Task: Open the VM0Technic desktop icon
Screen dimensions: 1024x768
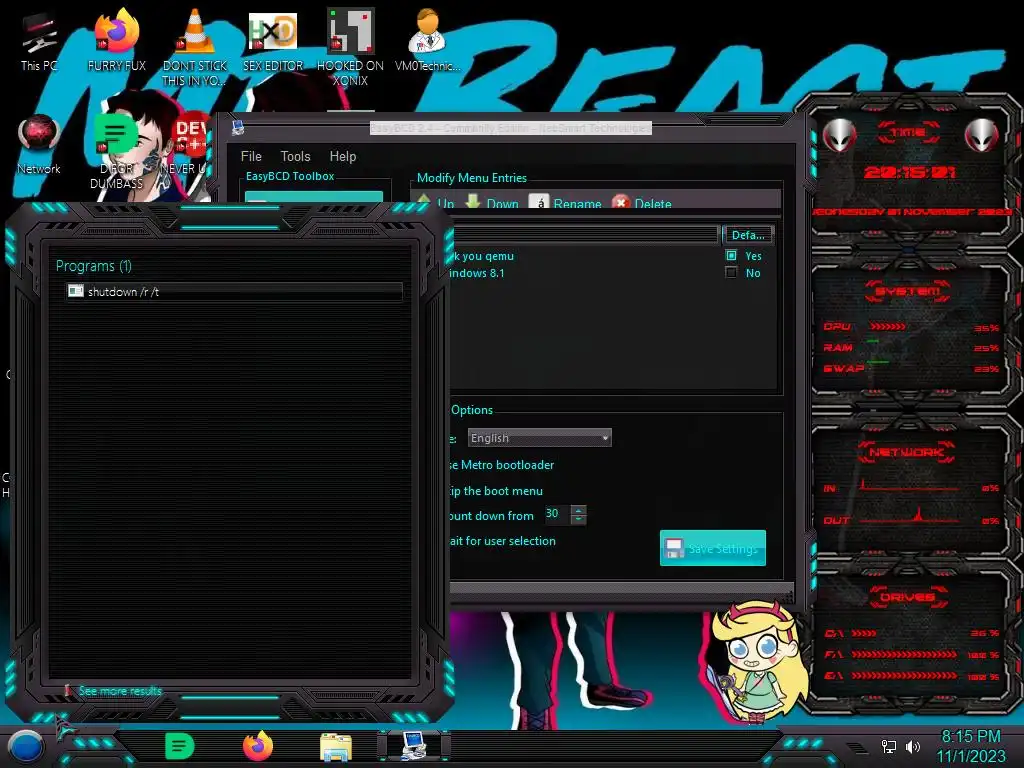Action: [428, 41]
